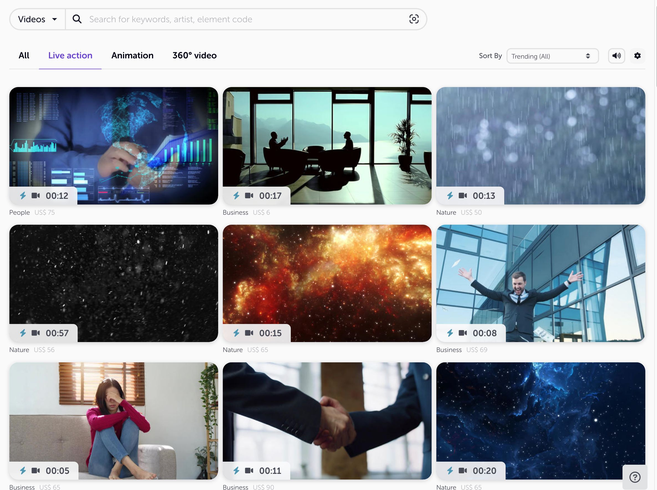Switch to the All tab

24,55
